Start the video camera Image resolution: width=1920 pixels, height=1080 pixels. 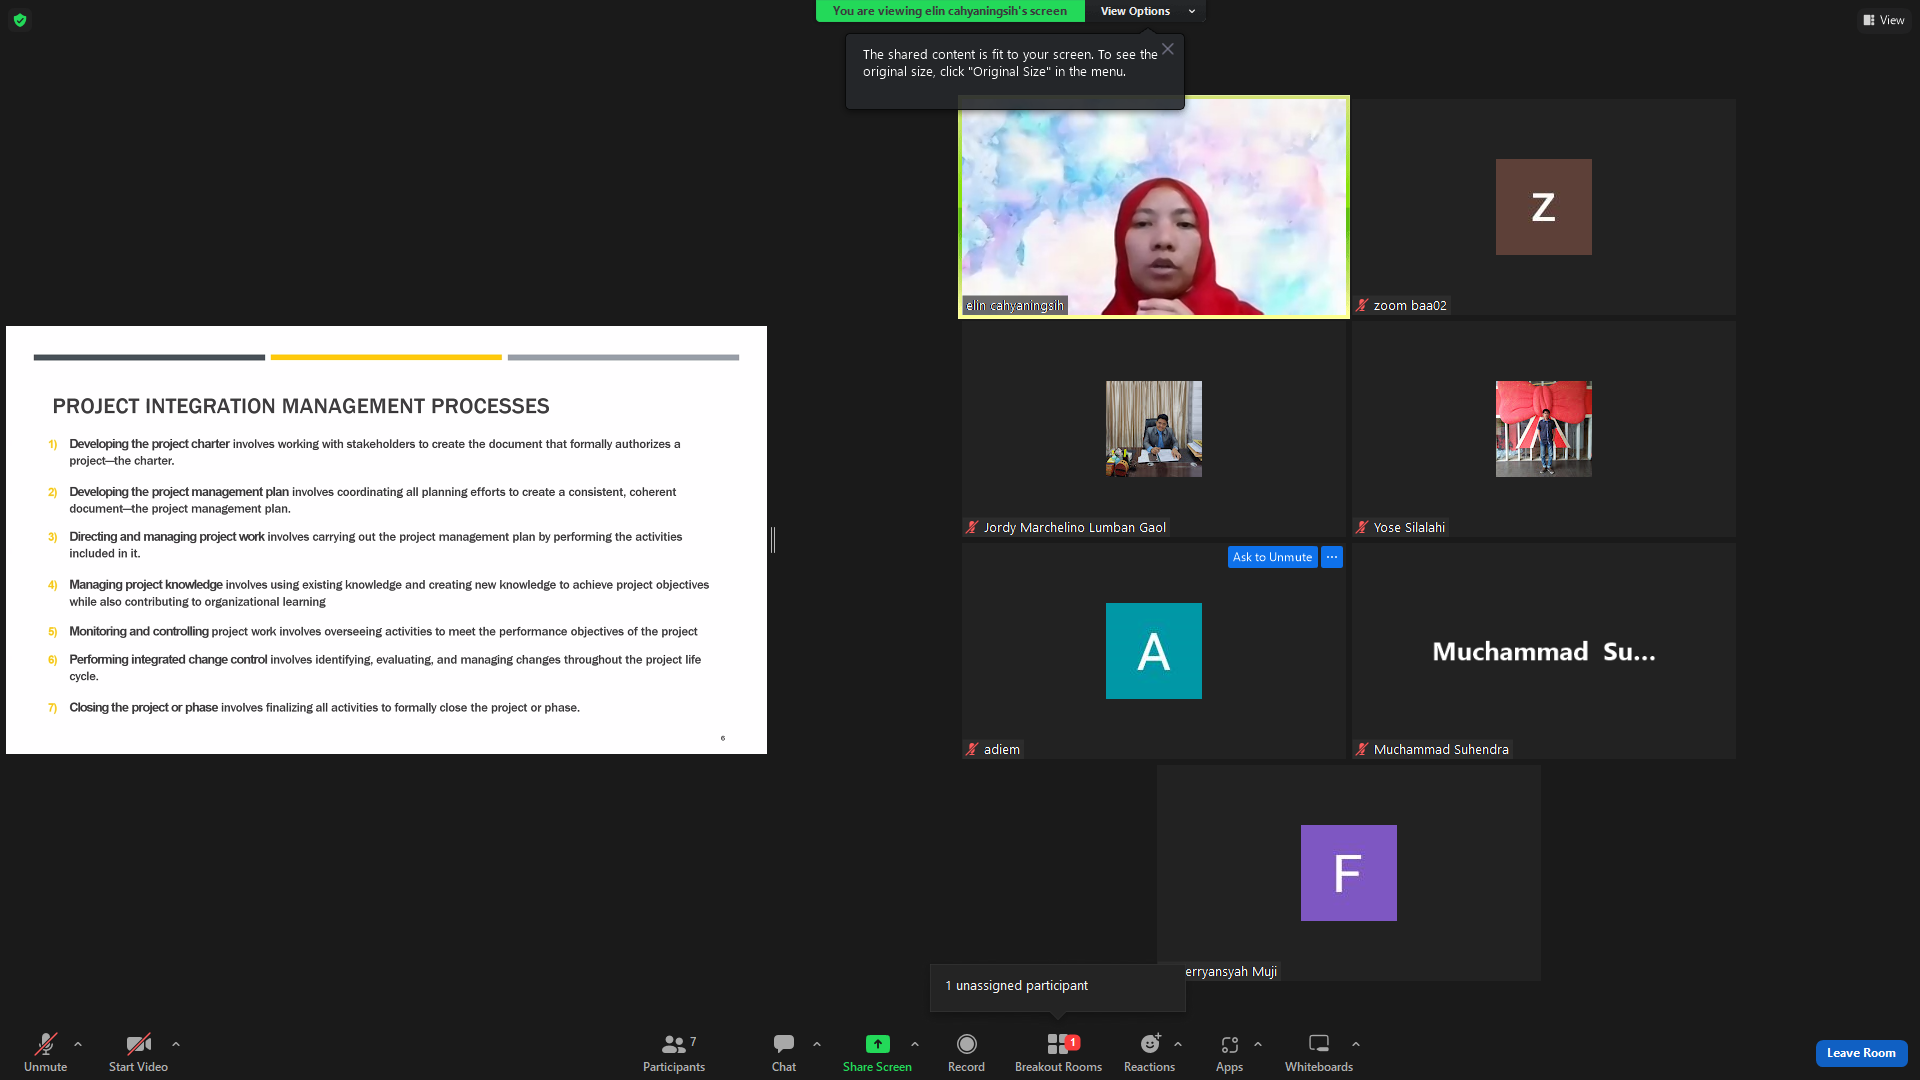click(138, 1052)
